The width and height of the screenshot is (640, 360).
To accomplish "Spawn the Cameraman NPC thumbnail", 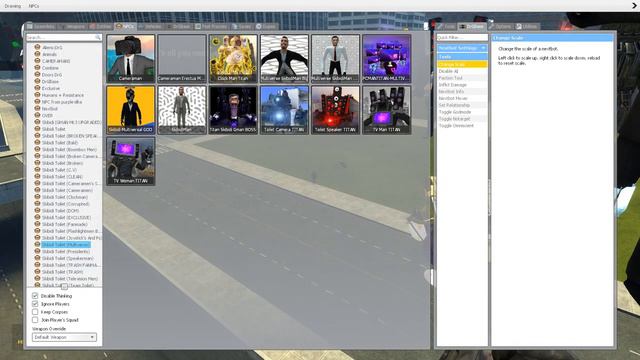I will point(131,58).
